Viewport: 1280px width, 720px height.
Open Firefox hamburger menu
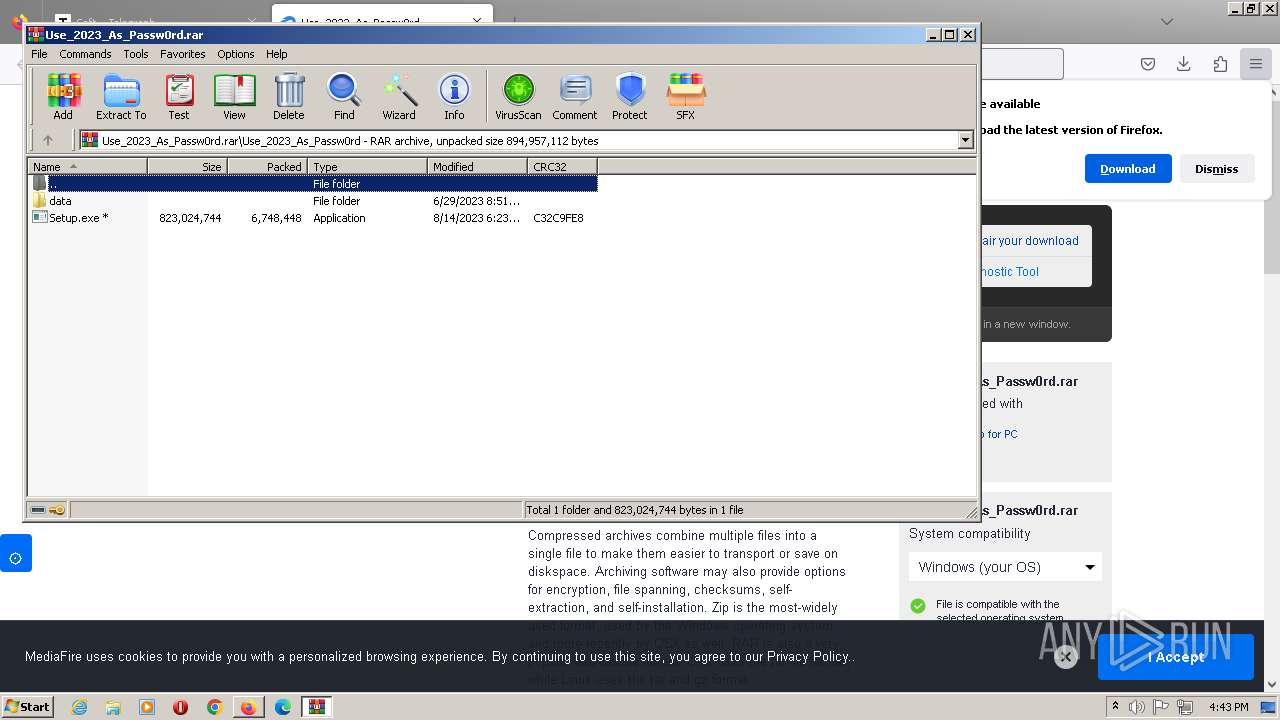(1255, 64)
